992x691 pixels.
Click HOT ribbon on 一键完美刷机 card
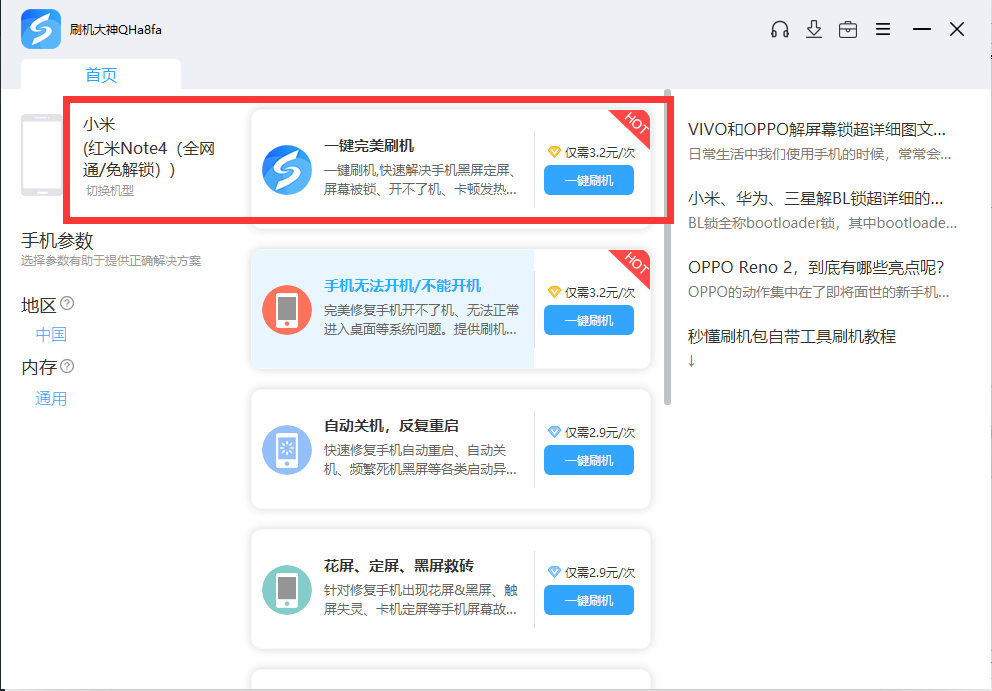[635, 125]
